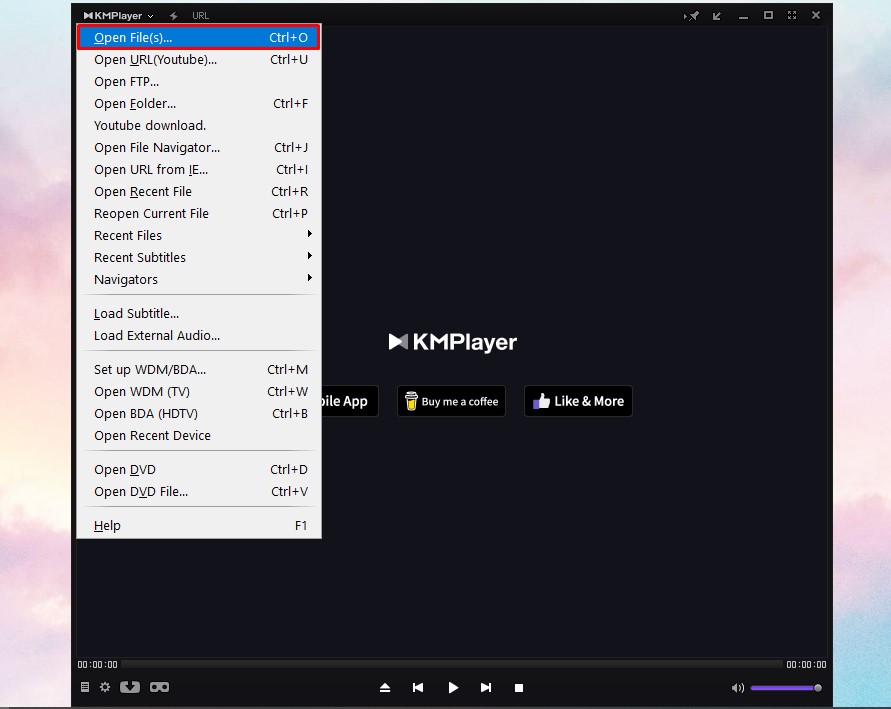Open the playlist panel icon
891x709 pixels.
(x=85, y=687)
